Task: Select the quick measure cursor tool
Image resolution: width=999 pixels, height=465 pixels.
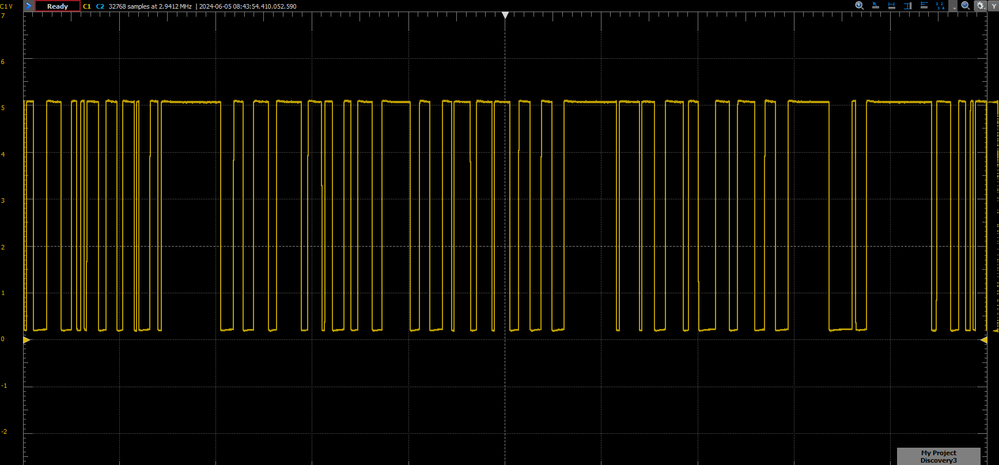Action: click(875, 5)
